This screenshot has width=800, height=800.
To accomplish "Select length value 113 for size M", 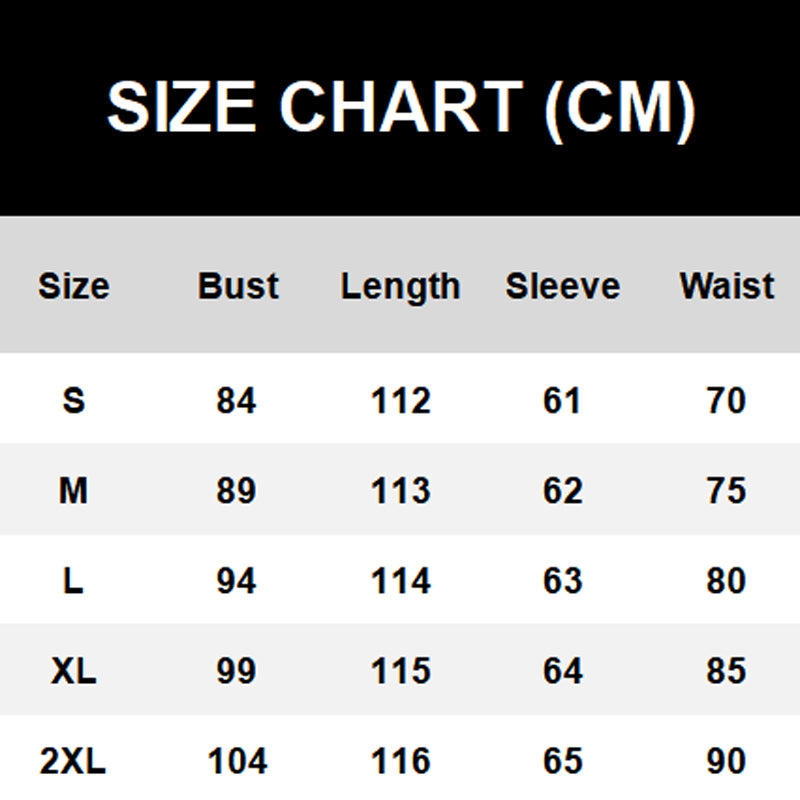I will point(400,491).
